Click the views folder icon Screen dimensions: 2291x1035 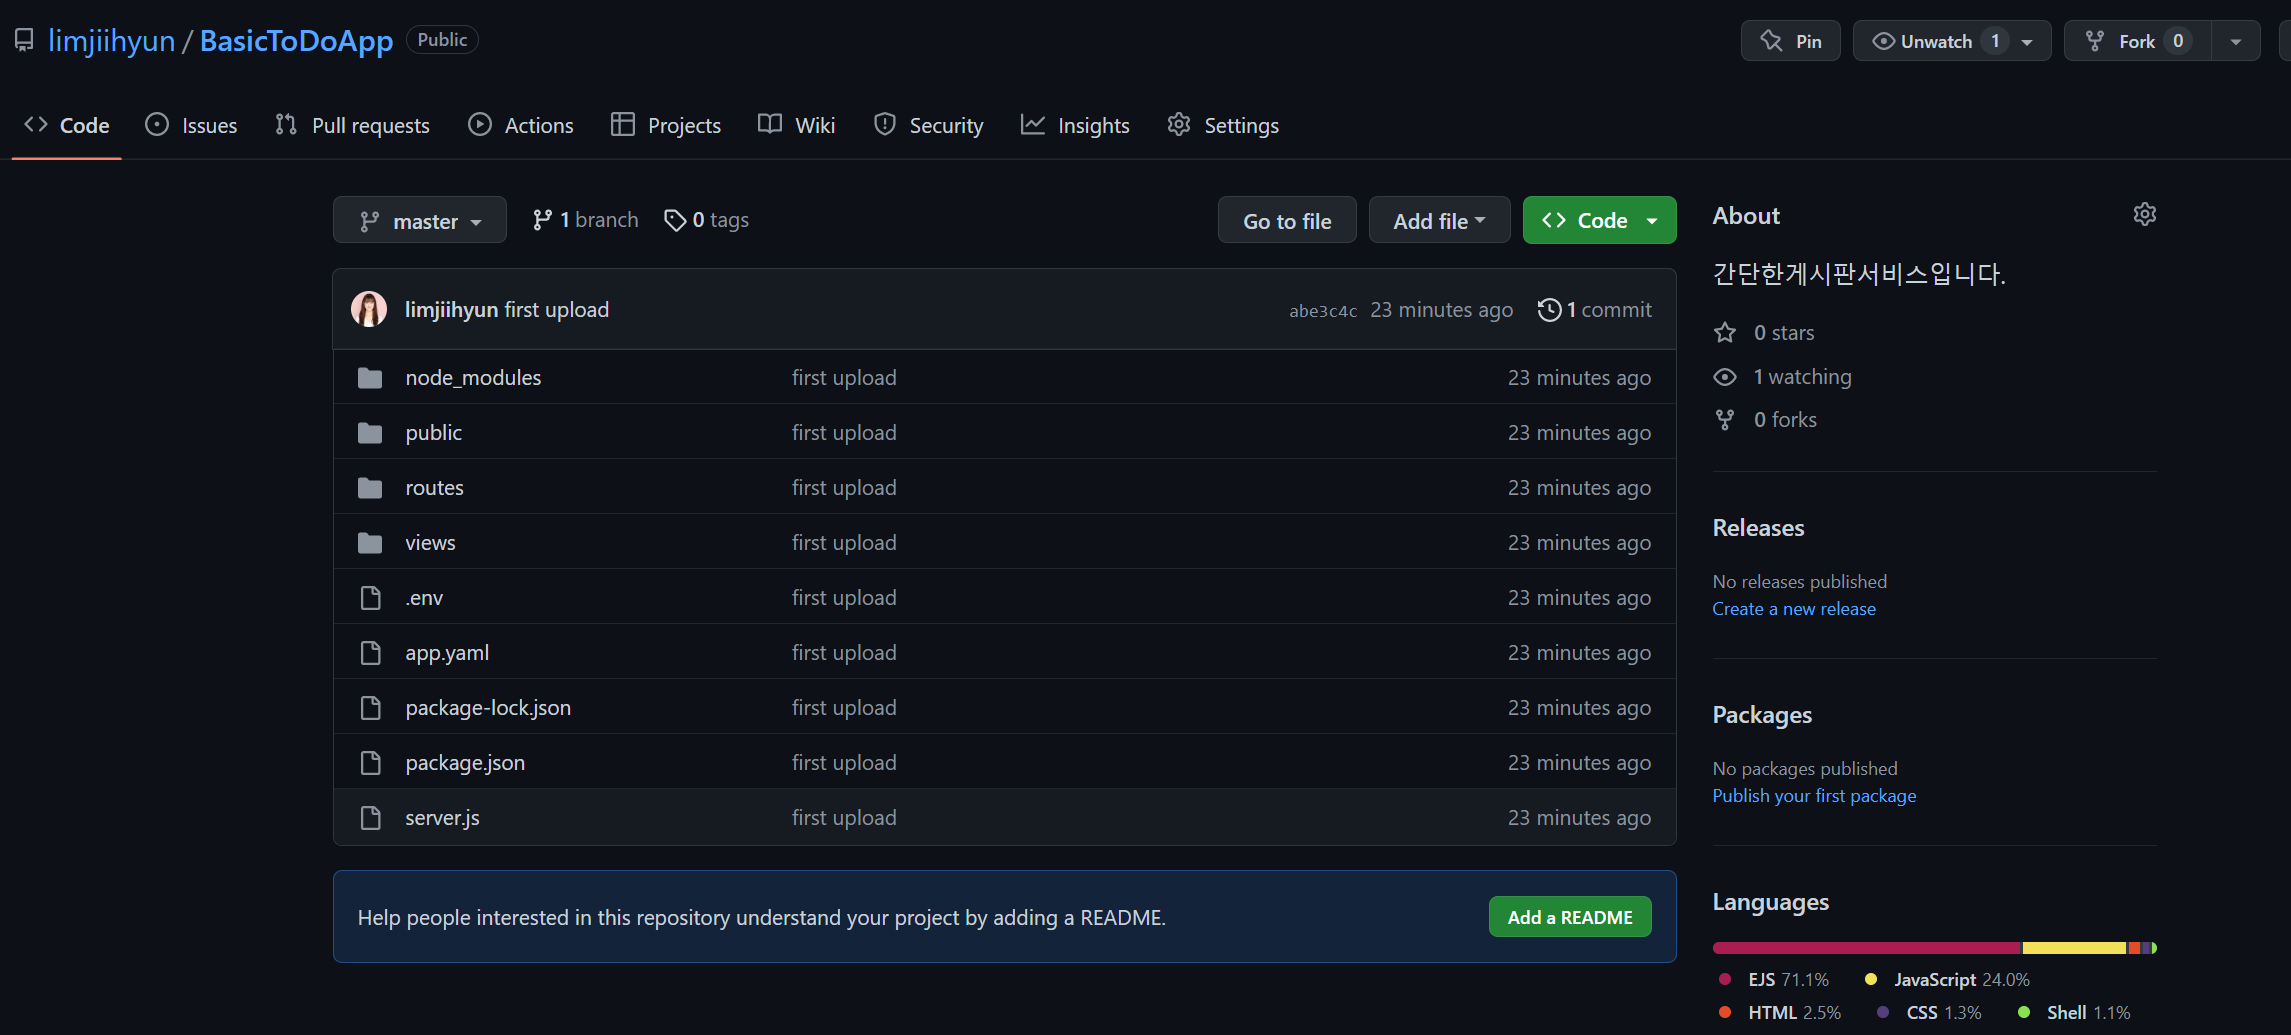point(370,543)
